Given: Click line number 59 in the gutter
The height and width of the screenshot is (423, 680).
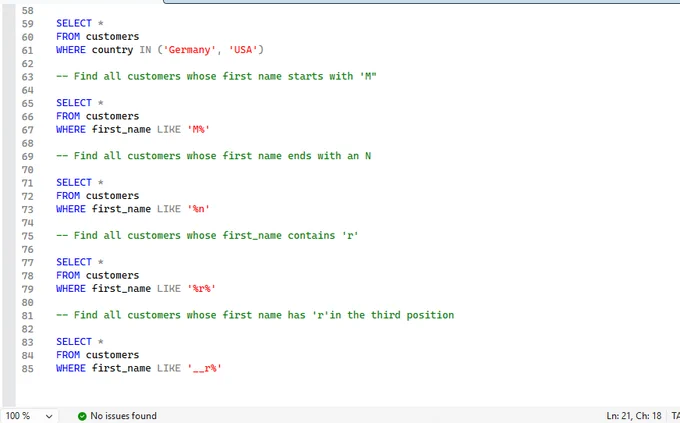Looking at the screenshot, I should click(x=27, y=24).
